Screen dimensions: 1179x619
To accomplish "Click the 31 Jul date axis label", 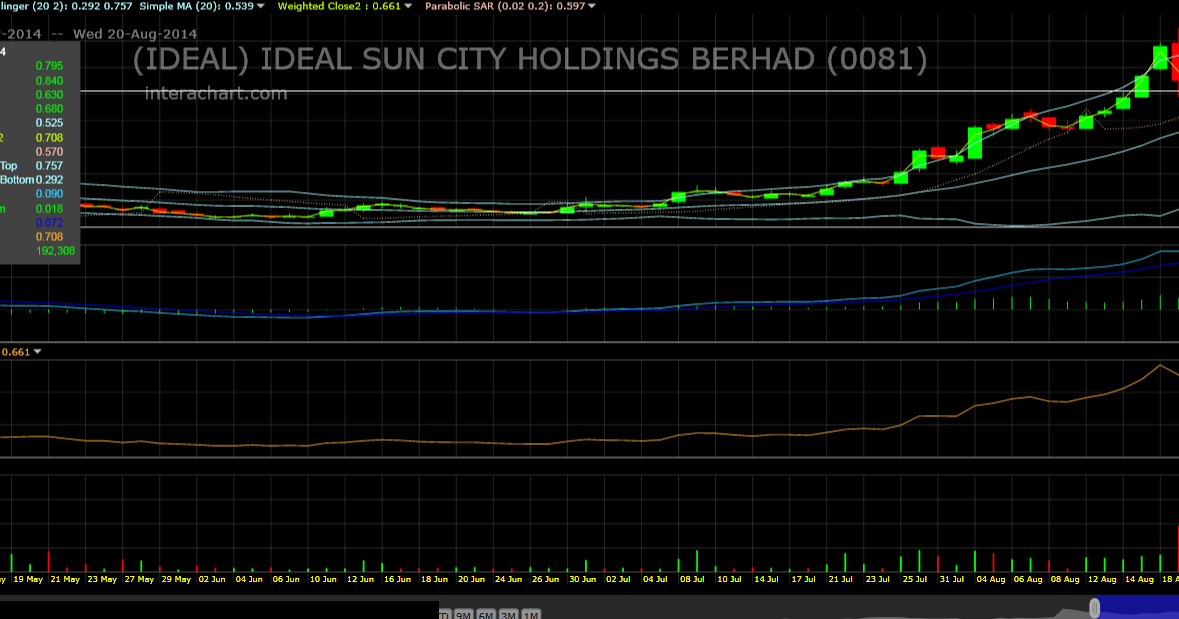I will click(951, 579).
